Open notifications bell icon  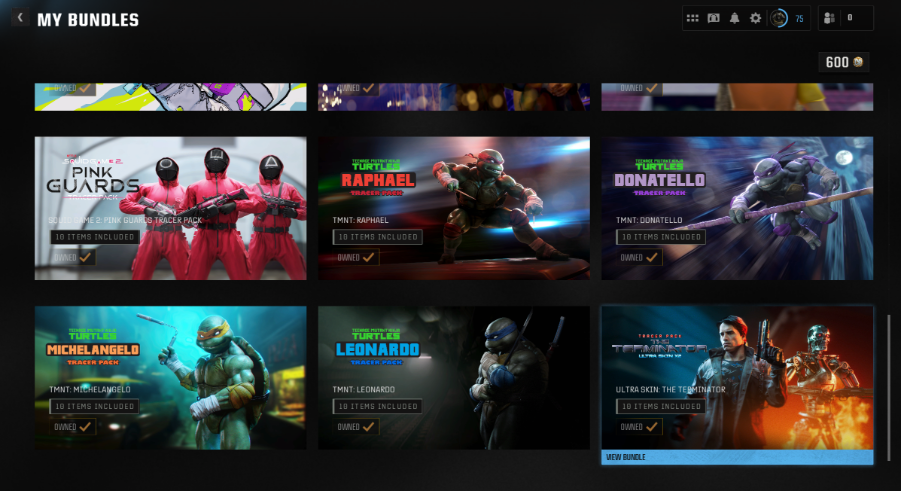pos(734,18)
